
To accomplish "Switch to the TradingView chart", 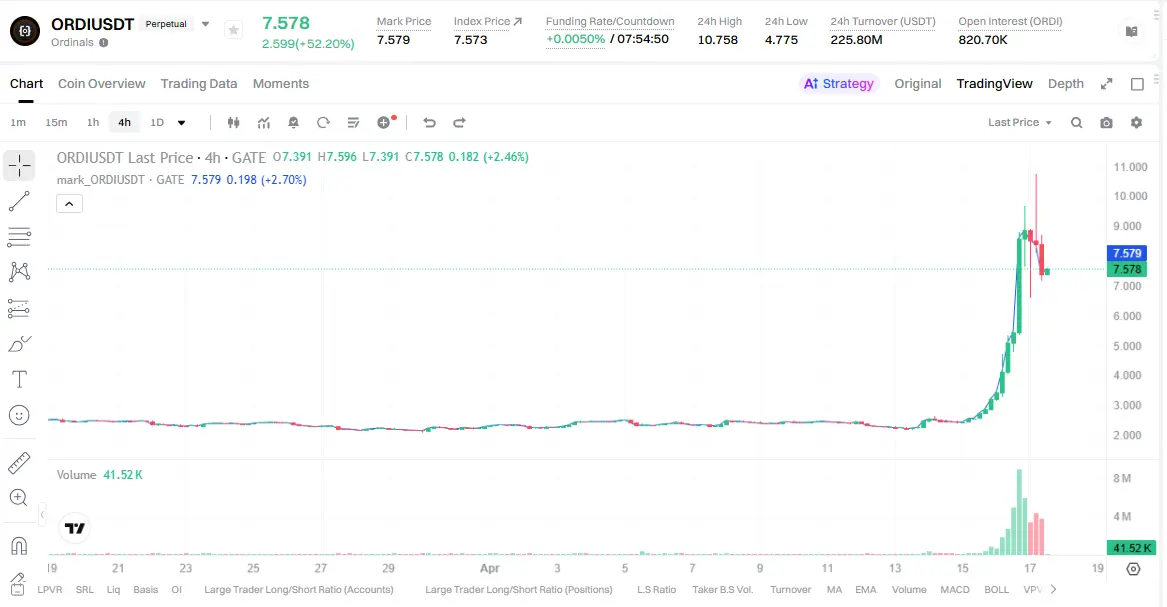I will point(994,84).
